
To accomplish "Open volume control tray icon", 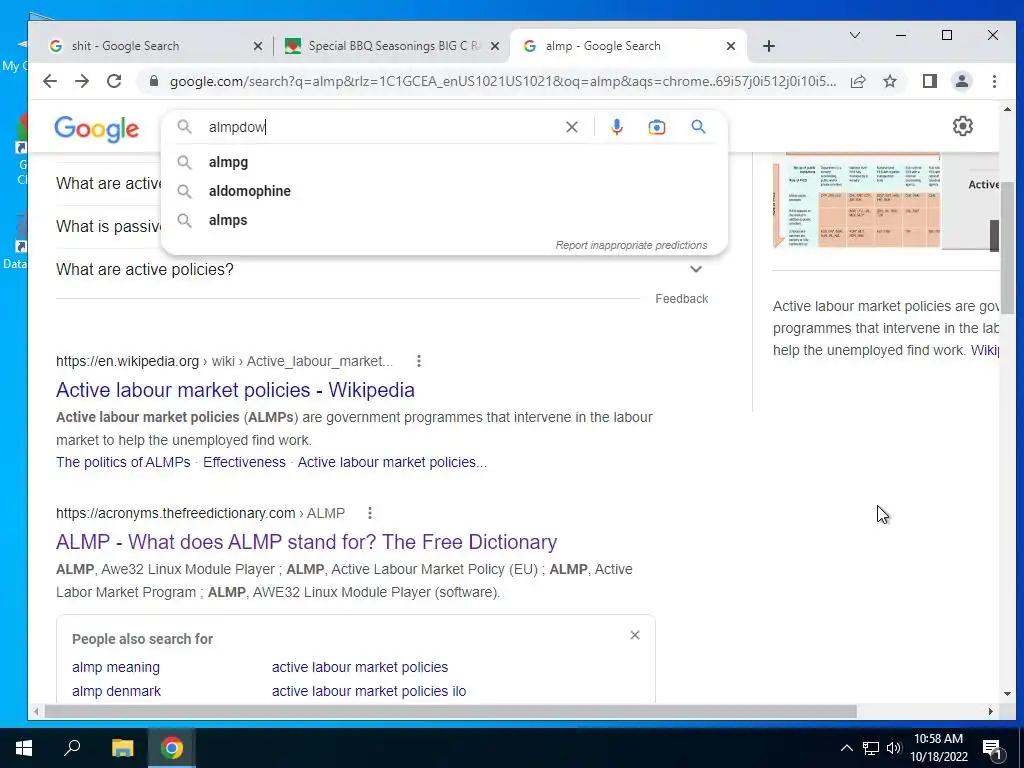I will [x=893, y=748].
